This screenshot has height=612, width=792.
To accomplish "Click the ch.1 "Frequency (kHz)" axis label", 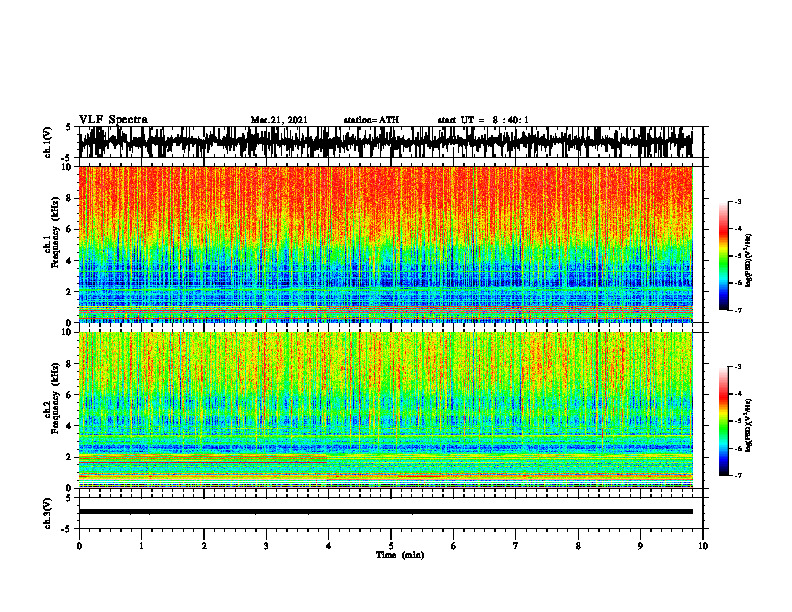I will tap(55, 232).
